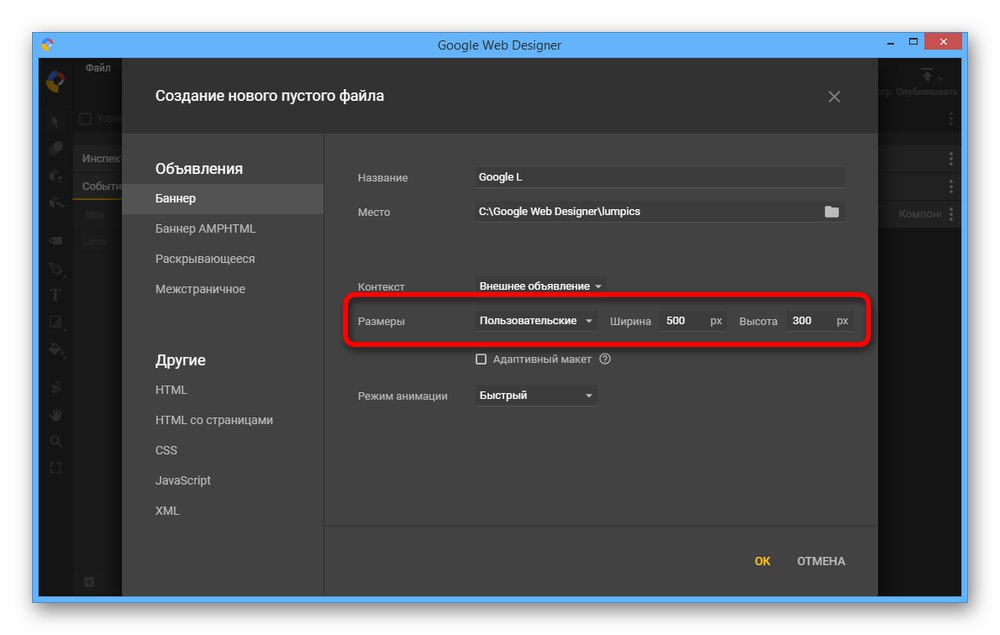Expand the Размеры Пользовательские dropdown

536,321
